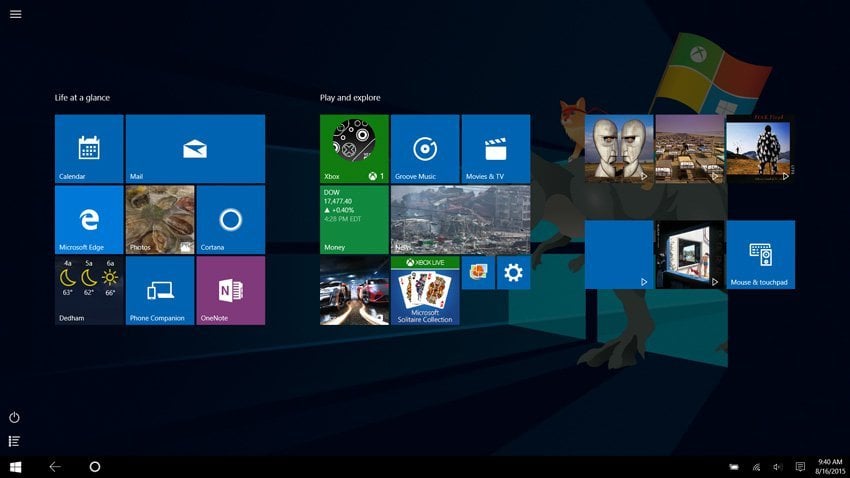Viewport: 850px width, 478px height.
Task: Play the Pink Floyd album with man in field
Action: (761, 148)
